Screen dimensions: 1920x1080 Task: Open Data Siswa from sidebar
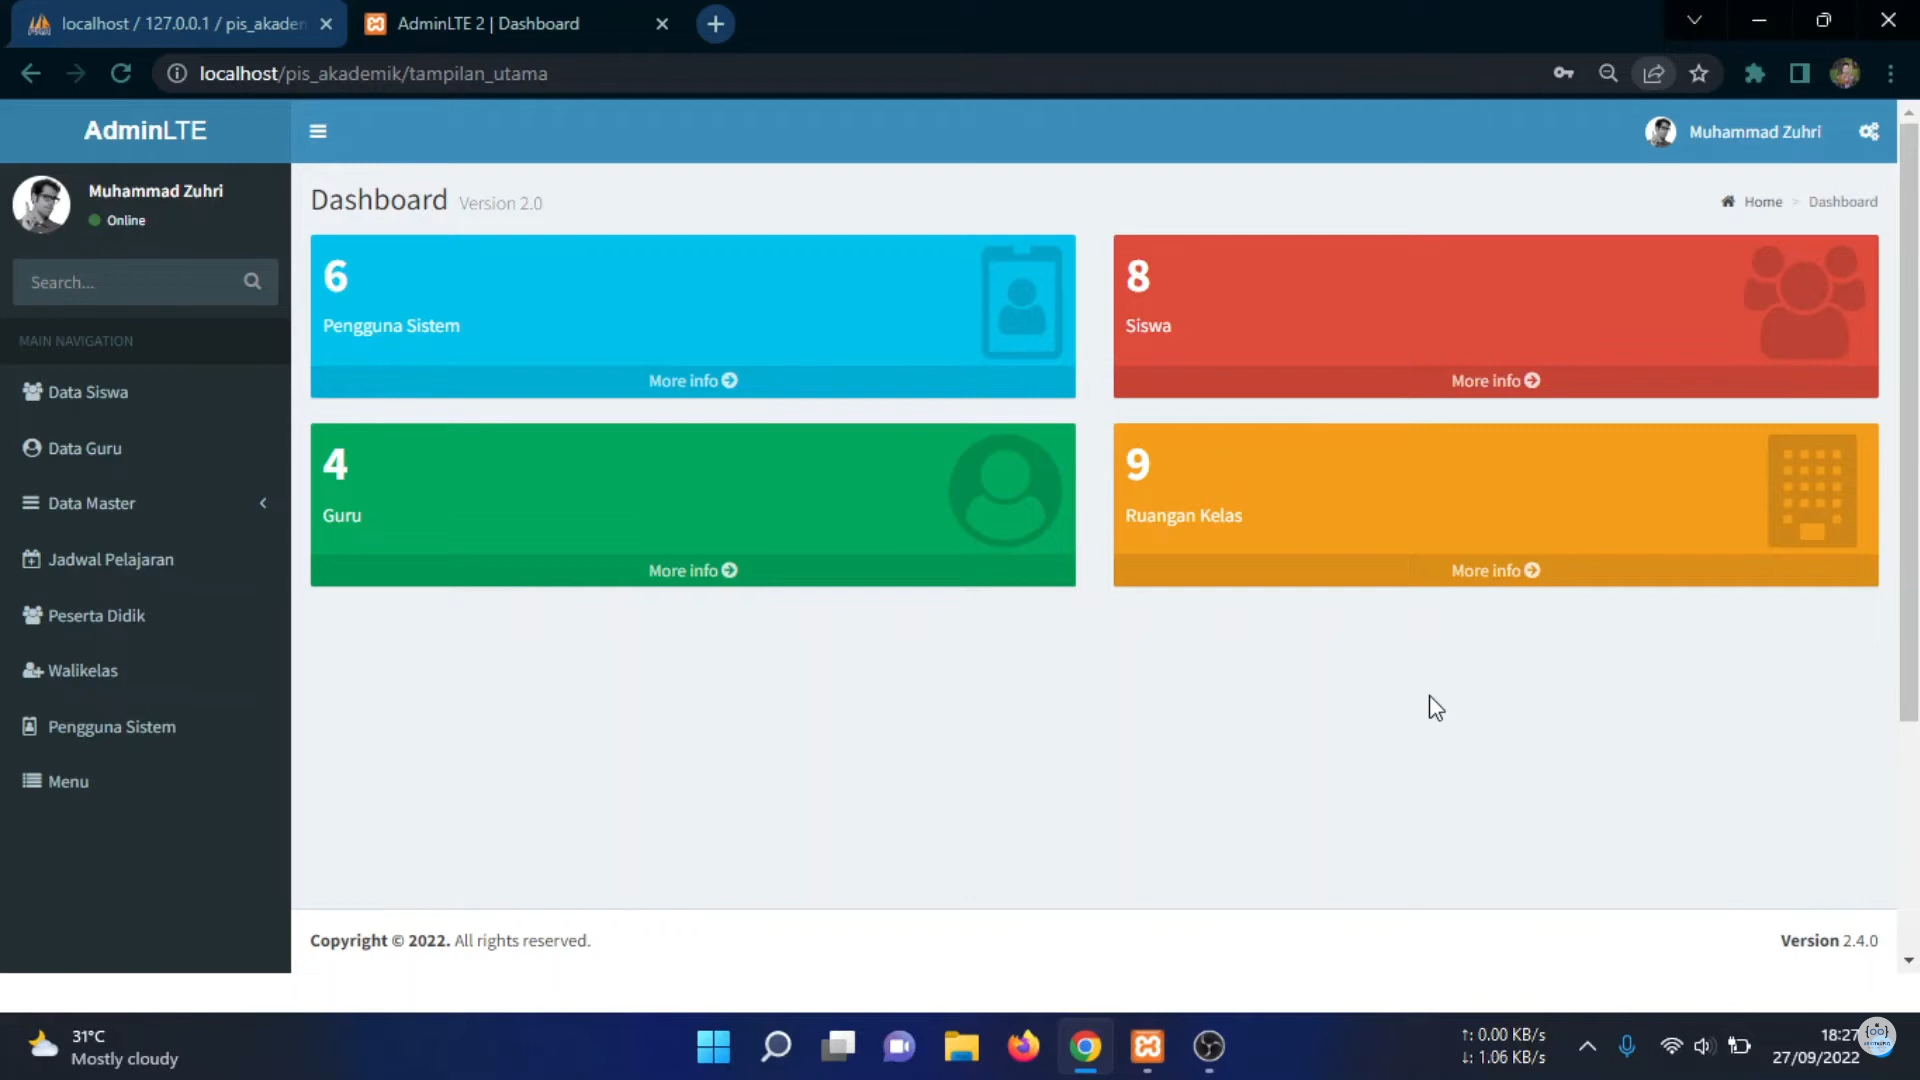point(88,392)
